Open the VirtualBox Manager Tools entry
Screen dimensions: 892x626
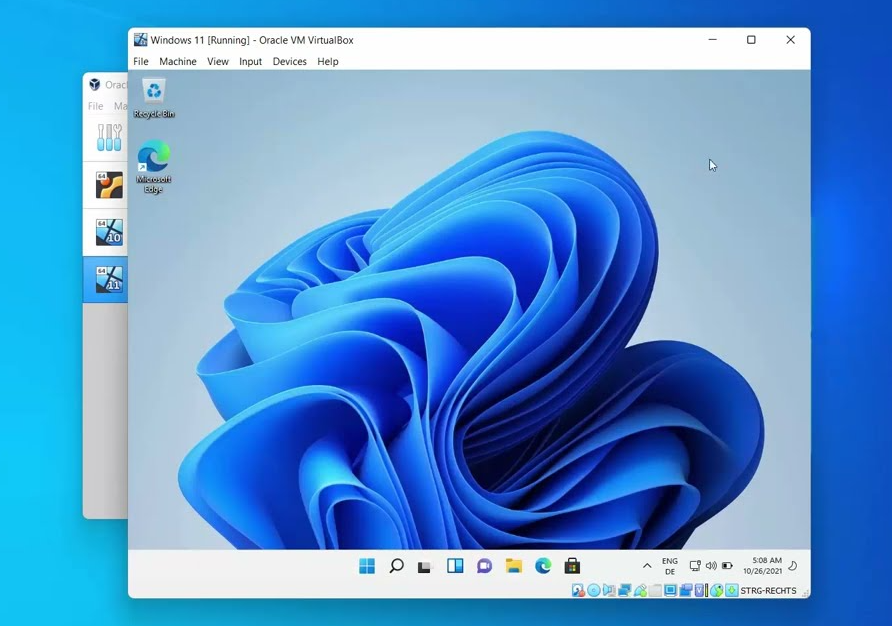tap(108, 138)
